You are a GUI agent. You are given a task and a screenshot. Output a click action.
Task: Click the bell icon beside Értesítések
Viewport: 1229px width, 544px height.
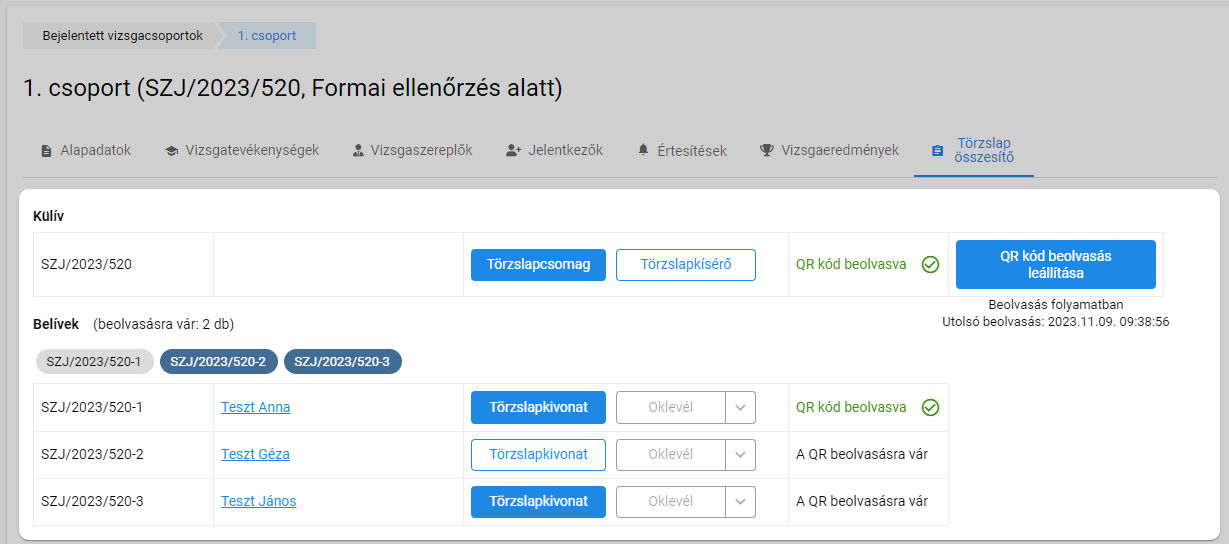click(644, 150)
